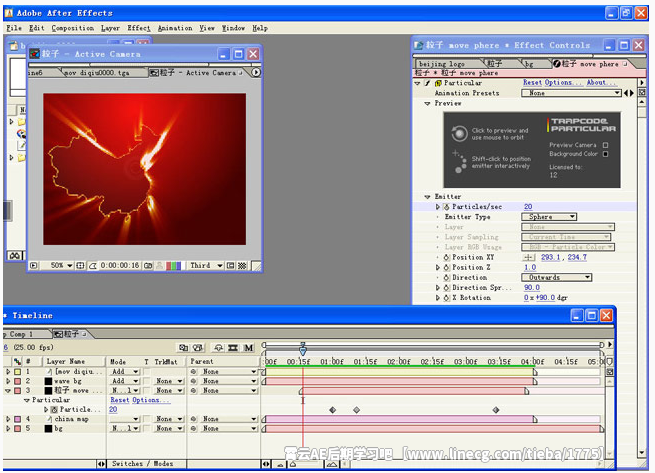655x473 pixels.
Task: Click the timeline current-time indicator handle
Action: [x=303, y=349]
